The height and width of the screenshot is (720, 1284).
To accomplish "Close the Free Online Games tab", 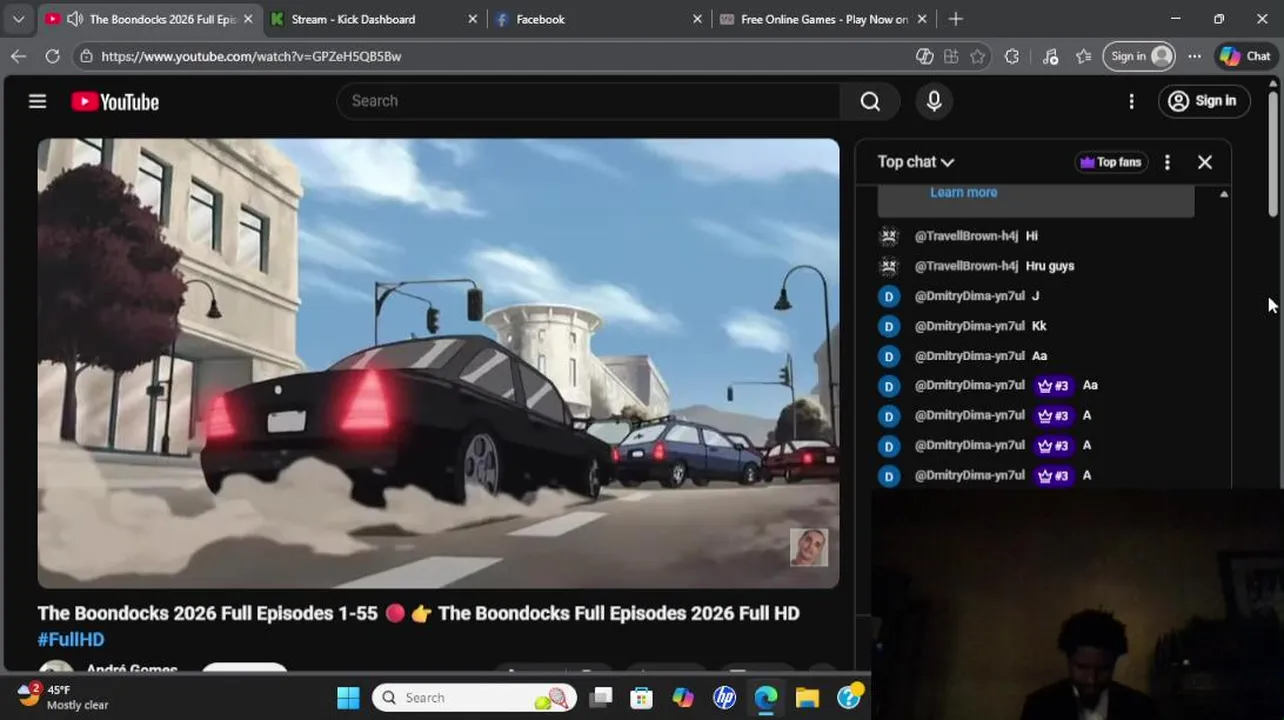I will [x=922, y=19].
